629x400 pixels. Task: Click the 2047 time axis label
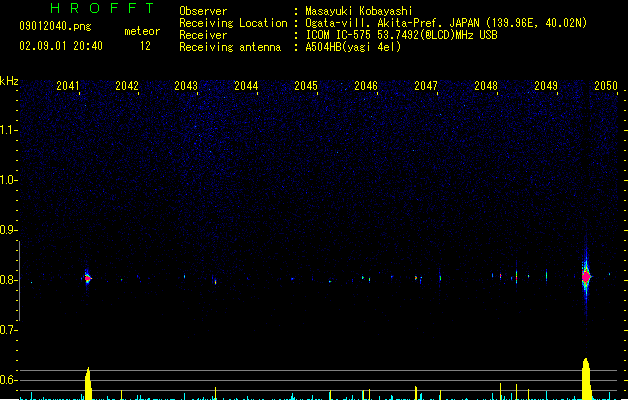[426, 86]
